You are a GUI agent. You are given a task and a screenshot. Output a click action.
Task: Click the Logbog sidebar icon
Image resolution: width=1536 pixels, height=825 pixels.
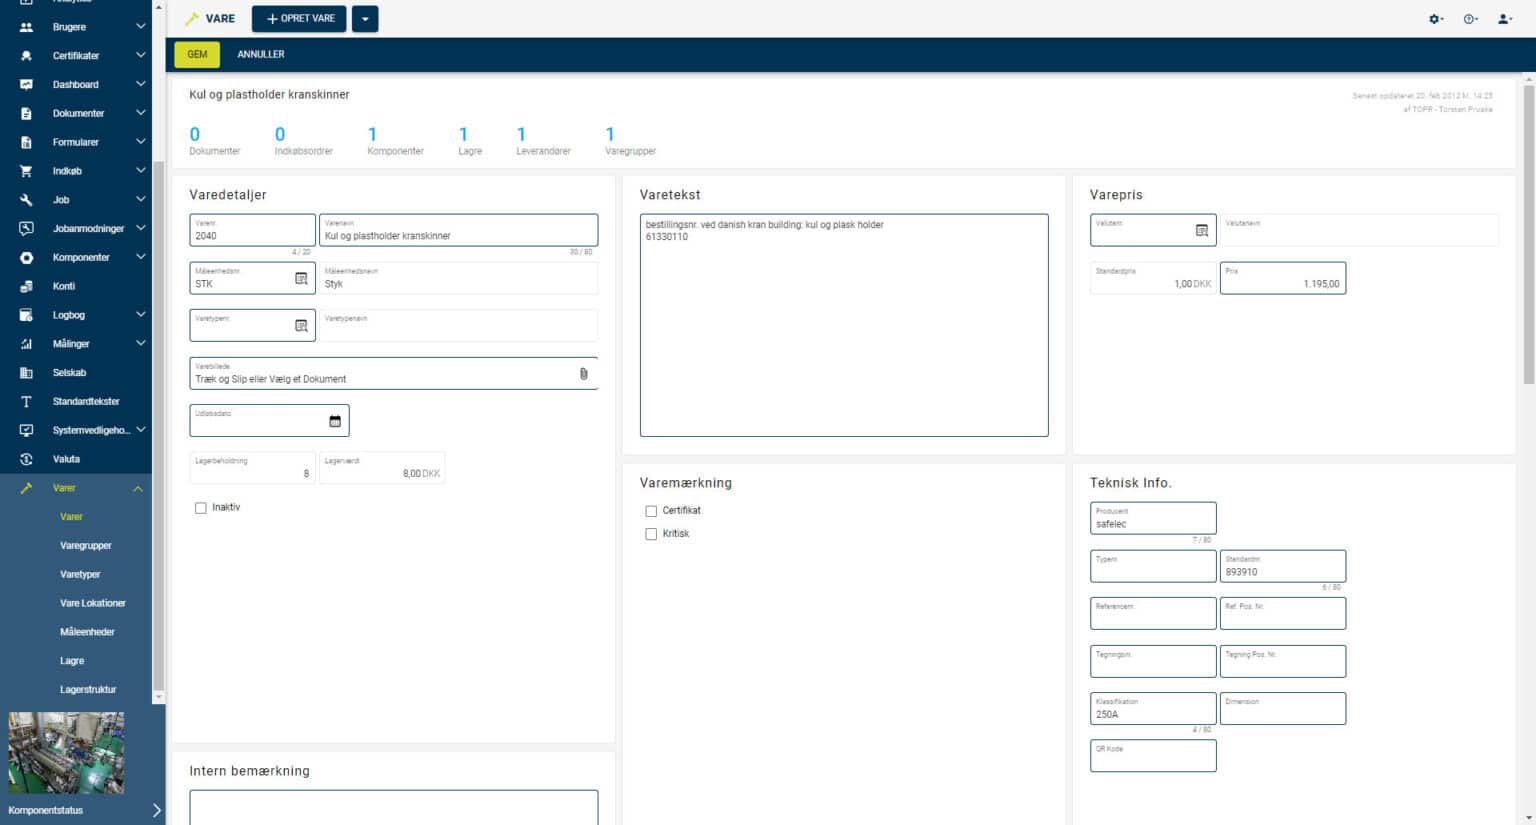[26, 315]
